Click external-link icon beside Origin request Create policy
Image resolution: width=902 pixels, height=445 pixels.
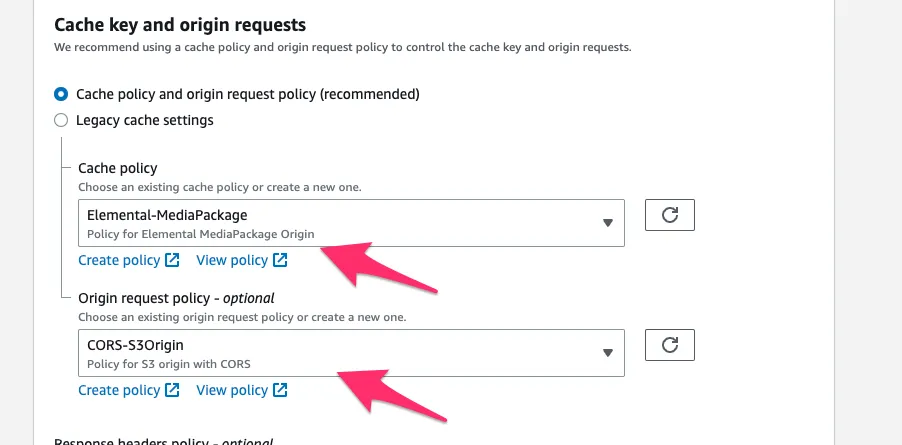tap(172, 390)
